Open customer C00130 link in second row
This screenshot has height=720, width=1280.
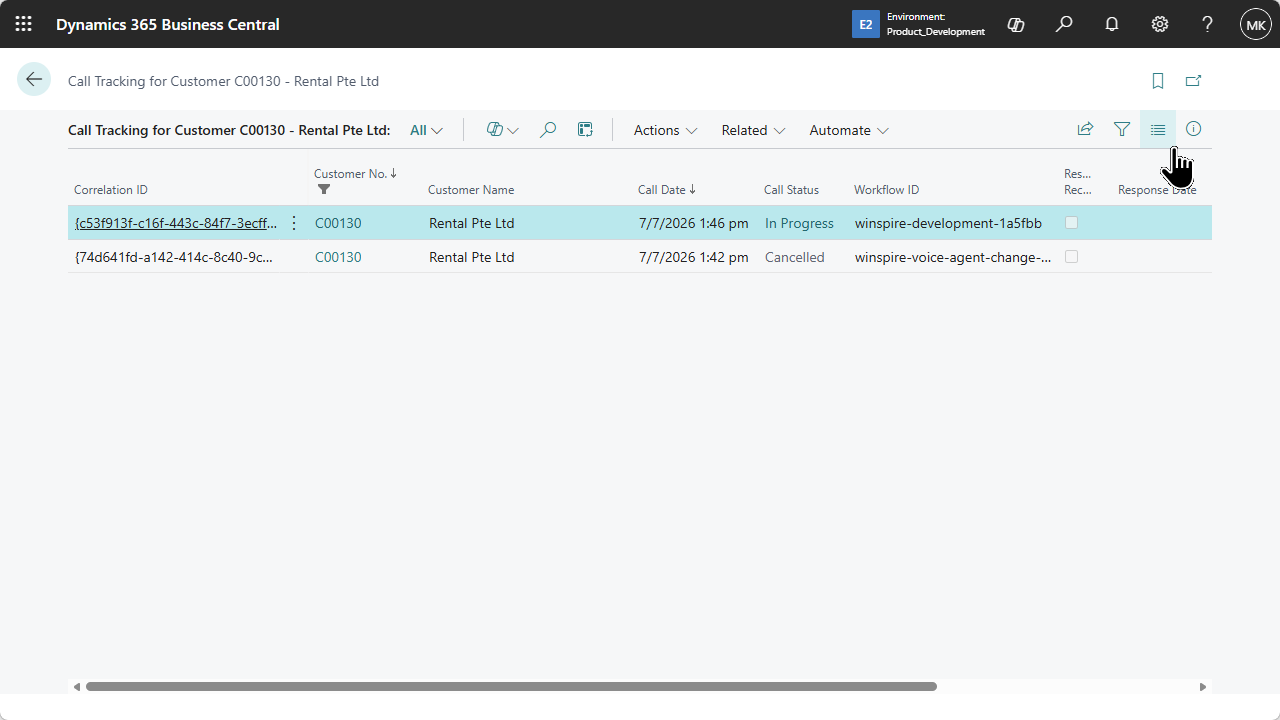[x=338, y=257]
